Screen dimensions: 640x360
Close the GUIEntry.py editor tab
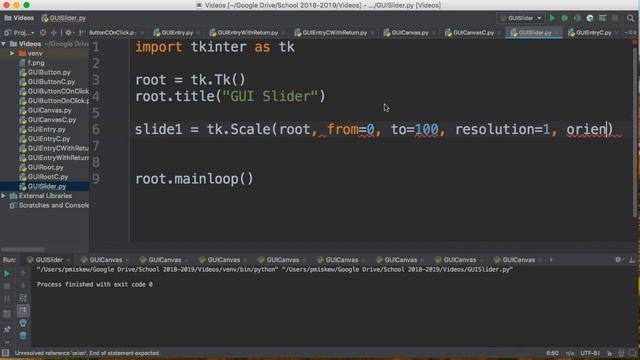(198, 33)
